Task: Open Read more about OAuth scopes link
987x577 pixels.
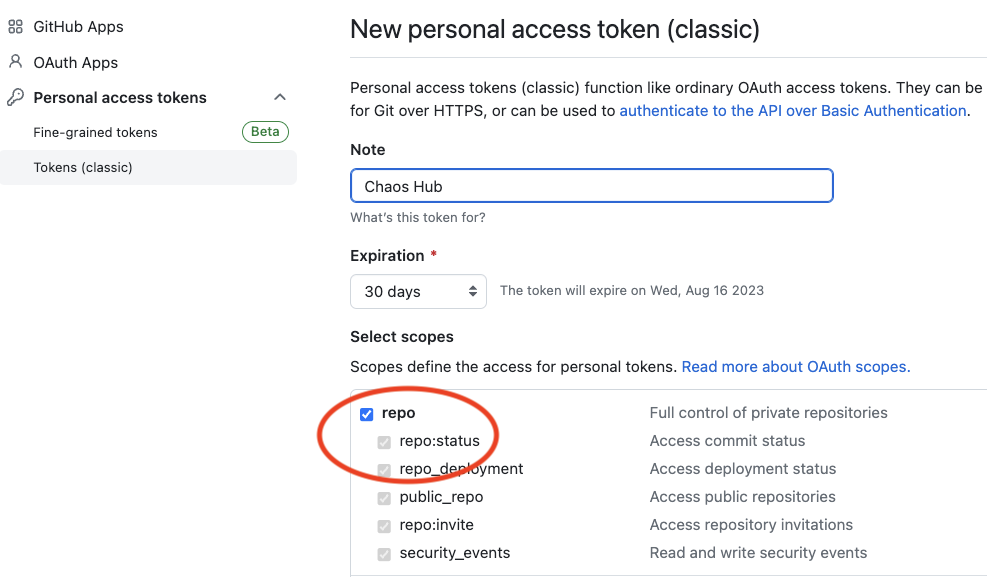Action: click(795, 367)
